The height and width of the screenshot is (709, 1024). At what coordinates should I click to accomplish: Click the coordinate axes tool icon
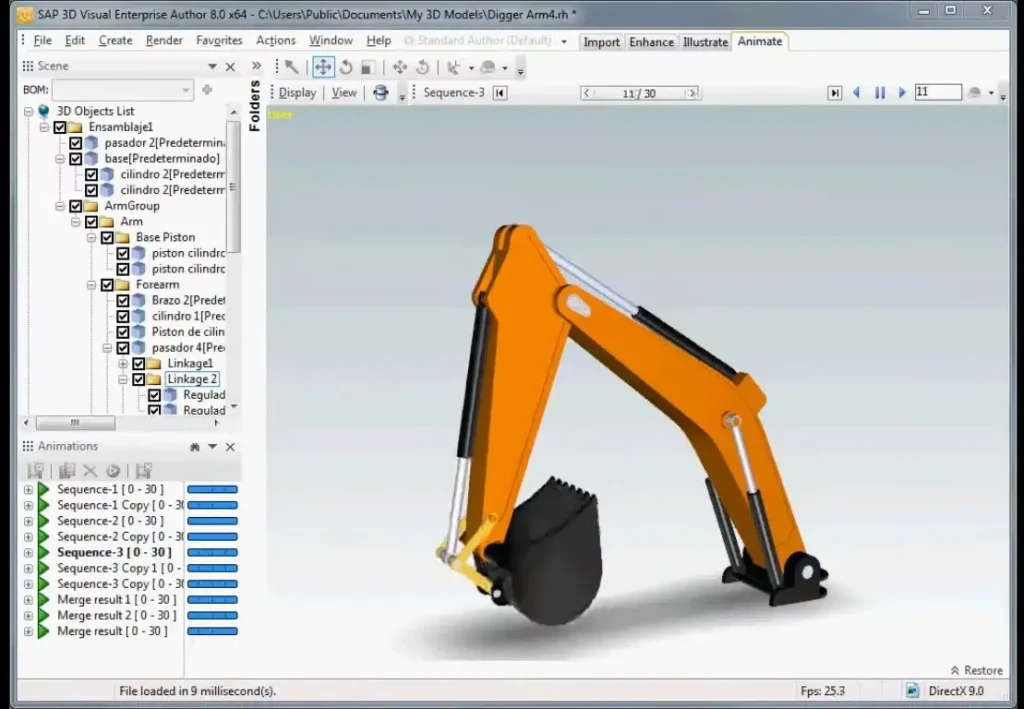[x=453, y=67]
